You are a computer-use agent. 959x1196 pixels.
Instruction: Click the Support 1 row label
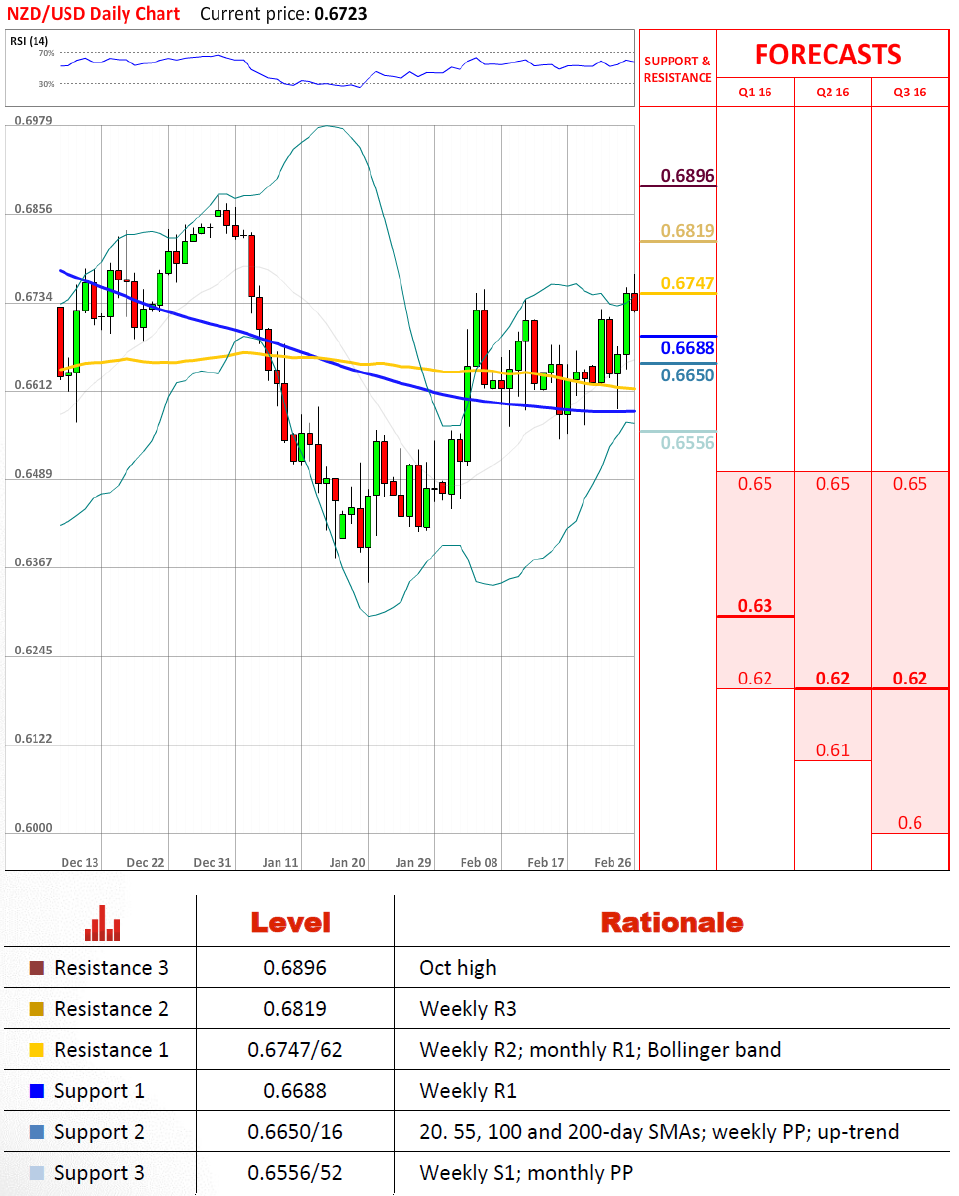(99, 1092)
